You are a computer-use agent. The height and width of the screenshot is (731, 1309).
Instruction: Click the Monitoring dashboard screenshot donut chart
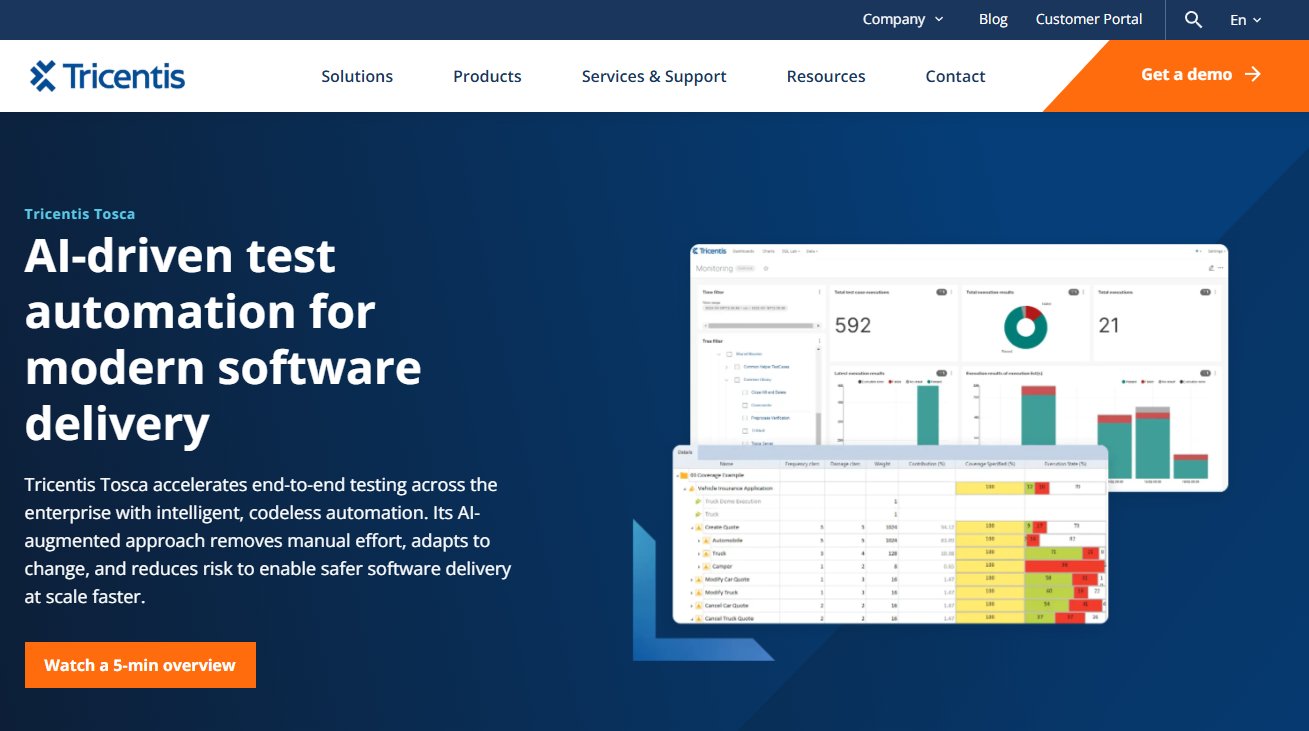click(x=1025, y=326)
